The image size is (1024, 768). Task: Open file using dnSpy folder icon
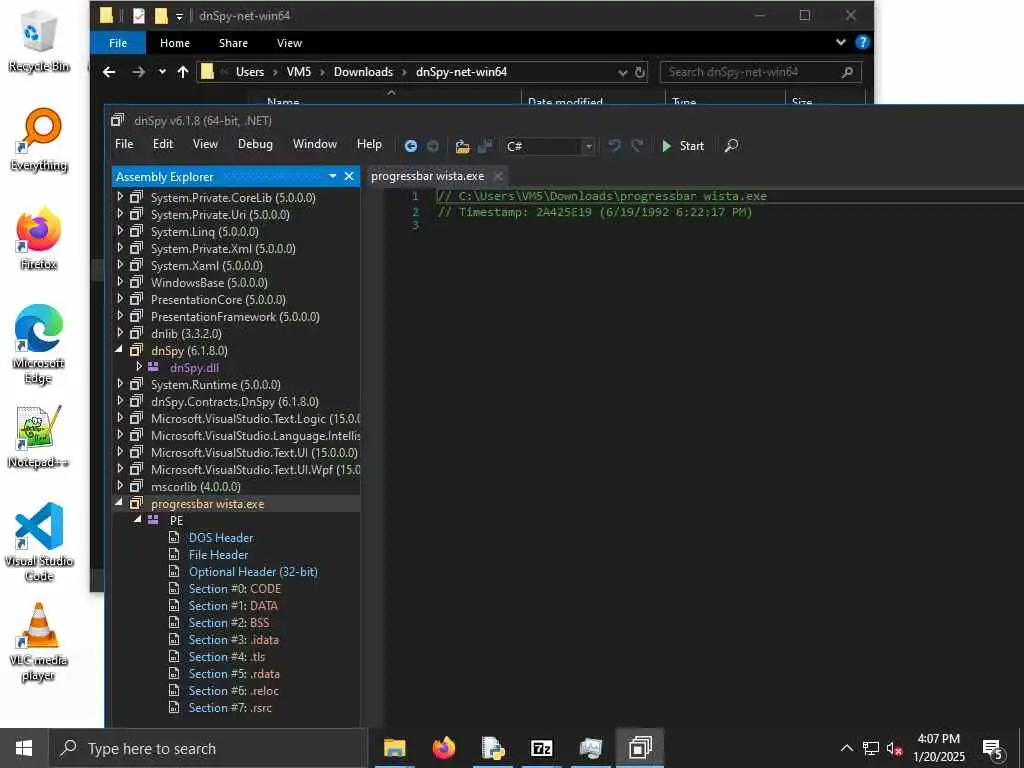click(x=462, y=146)
